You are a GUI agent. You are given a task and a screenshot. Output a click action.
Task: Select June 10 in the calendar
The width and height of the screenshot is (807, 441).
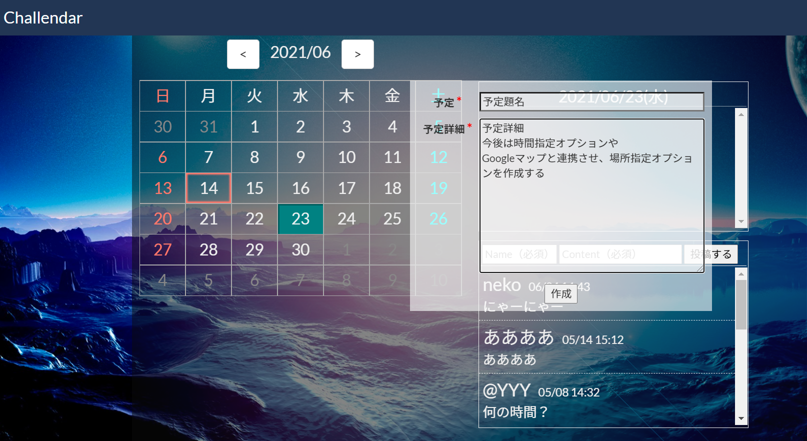pyautogui.click(x=346, y=157)
